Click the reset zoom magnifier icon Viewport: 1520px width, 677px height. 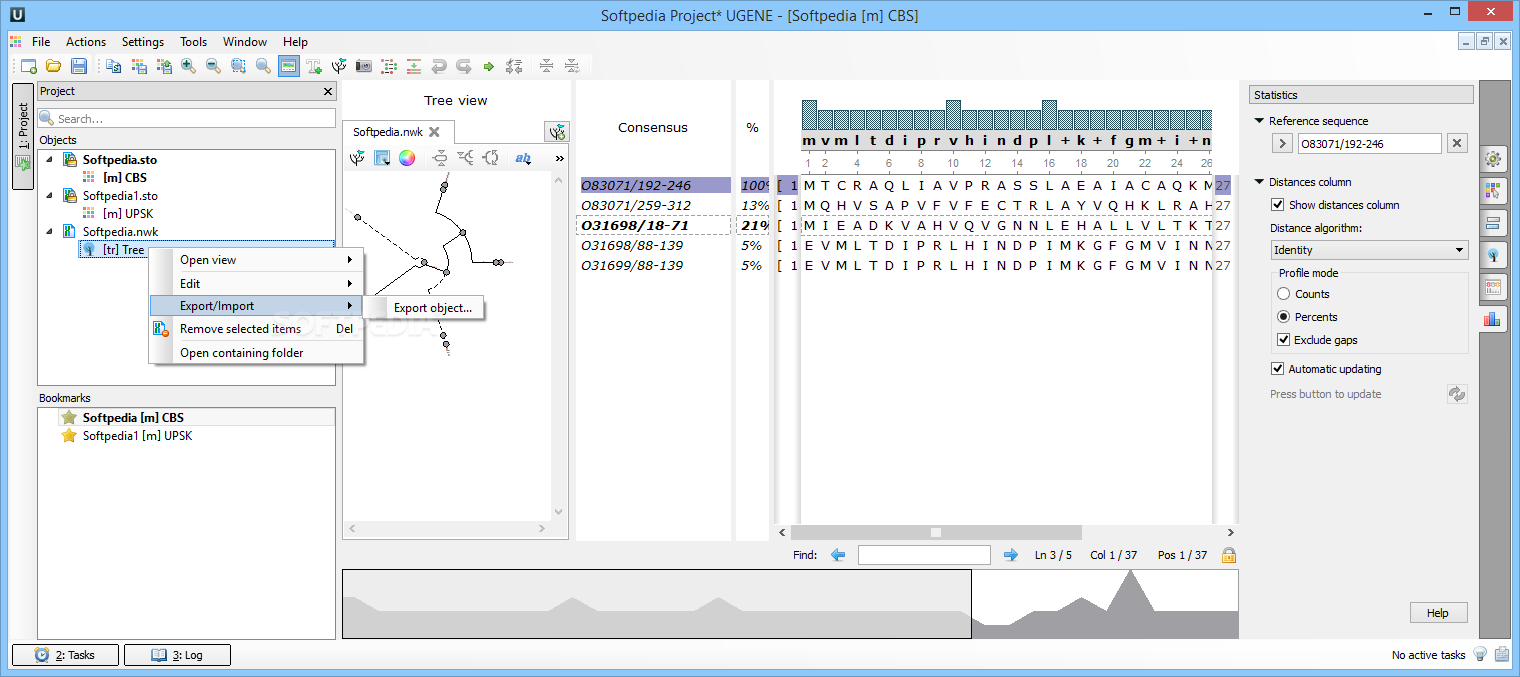[263, 66]
